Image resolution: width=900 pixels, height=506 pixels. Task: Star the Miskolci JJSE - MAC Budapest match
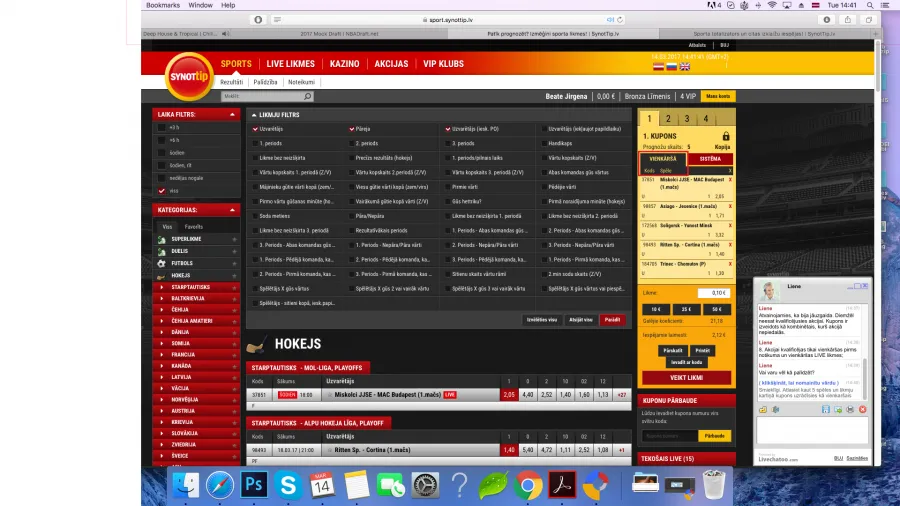coord(329,395)
